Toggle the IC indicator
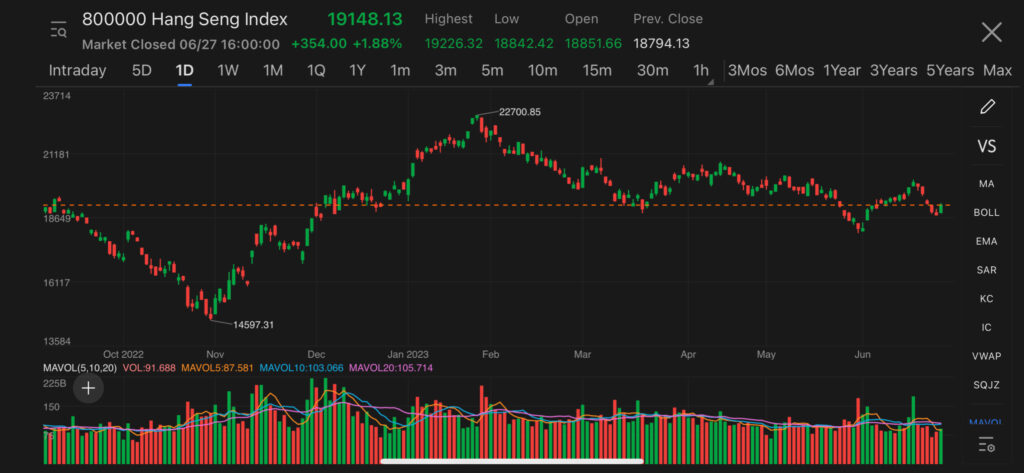Viewport: 1024px width, 473px height. pyautogui.click(x=986, y=327)
